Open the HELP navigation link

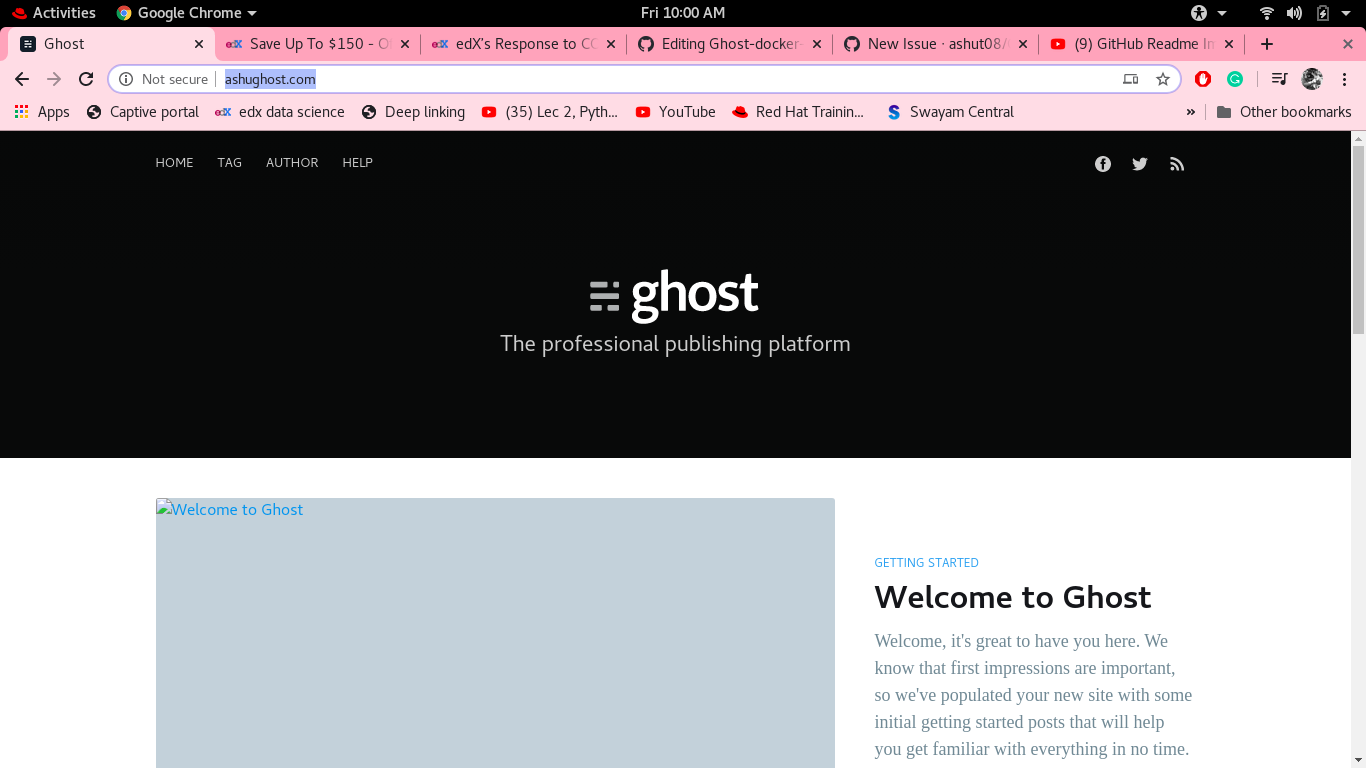(x=357, y=163)
